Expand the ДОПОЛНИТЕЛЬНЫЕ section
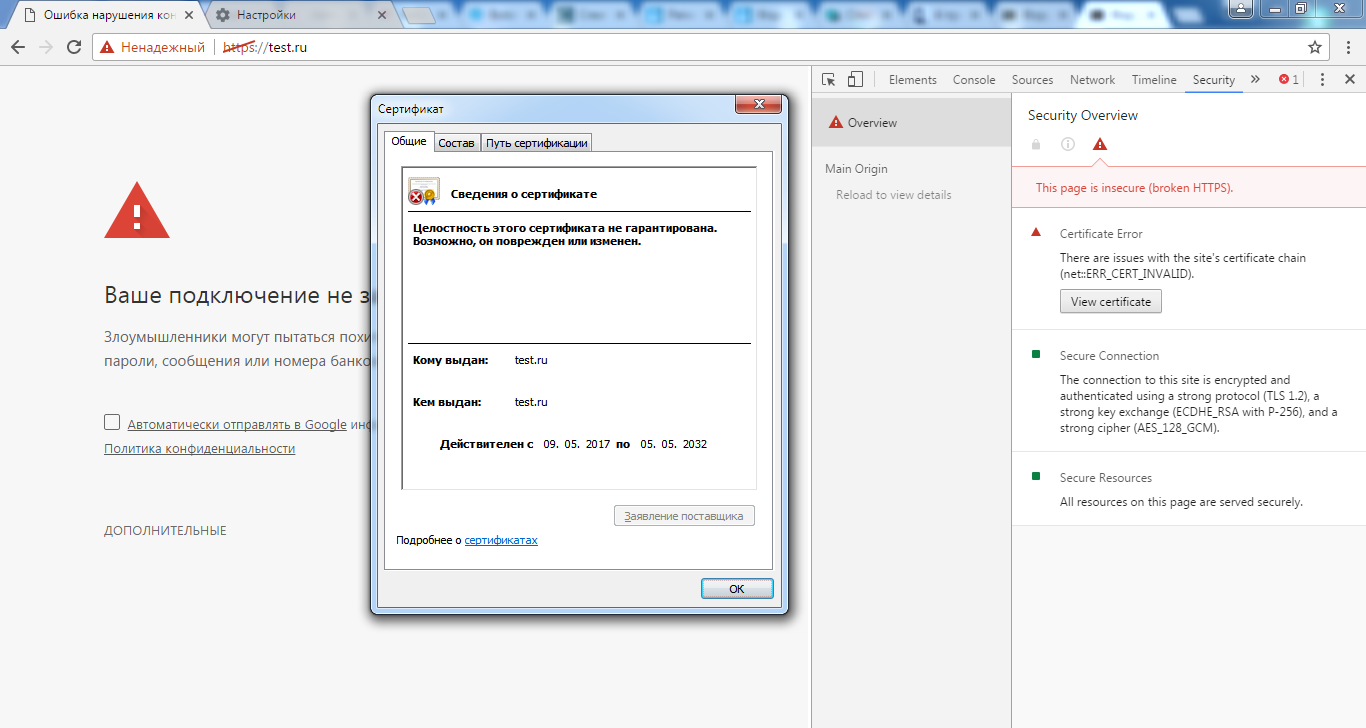This screenshot has height=728, width=1366. tap(165, 531)
